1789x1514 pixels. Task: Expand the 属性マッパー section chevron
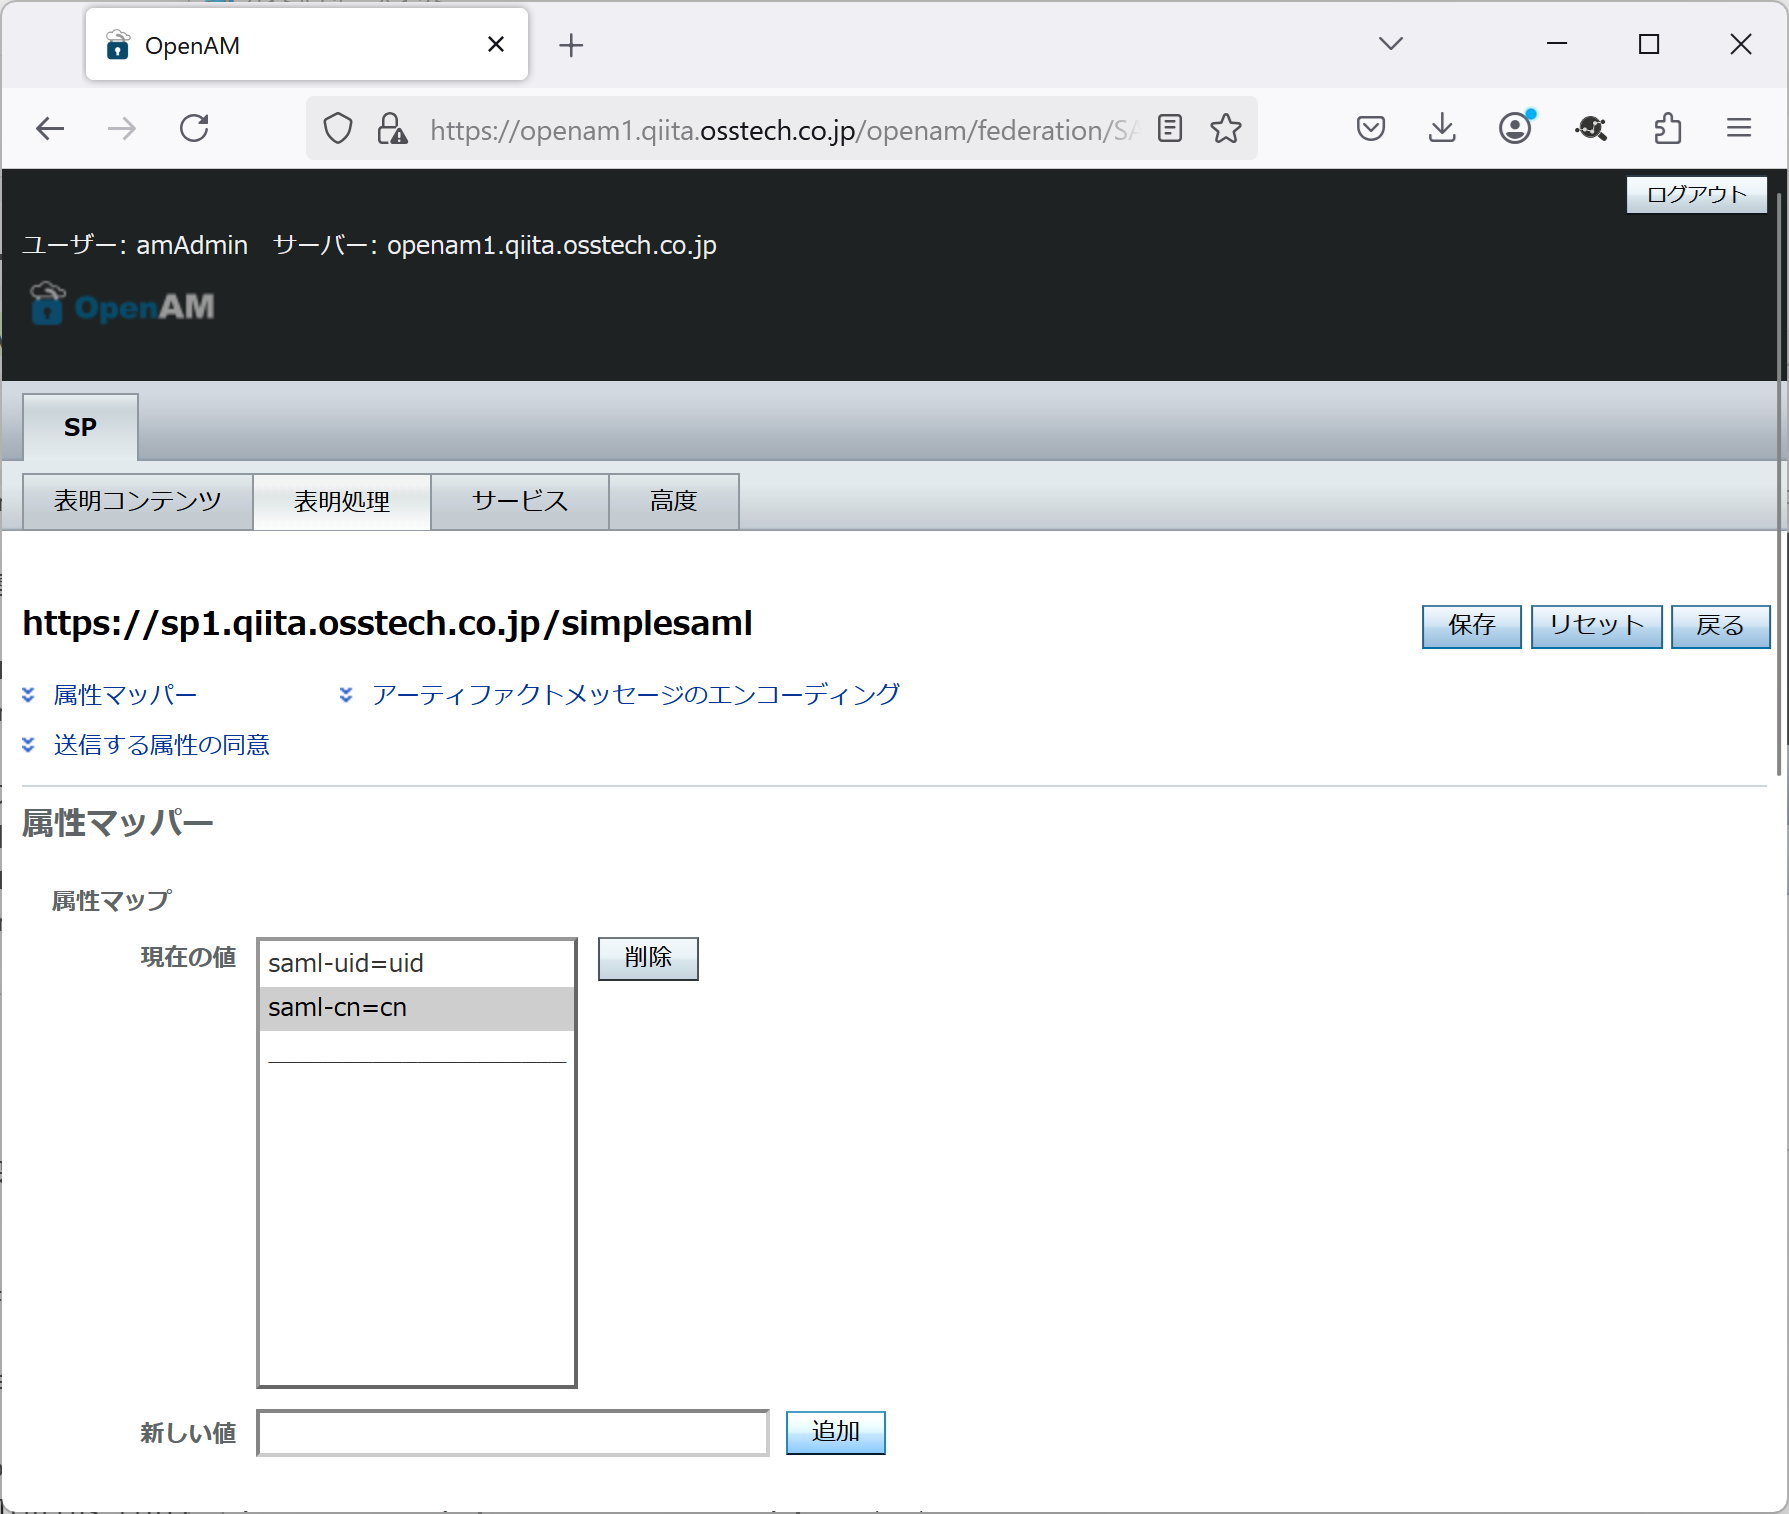coord(28,694)
